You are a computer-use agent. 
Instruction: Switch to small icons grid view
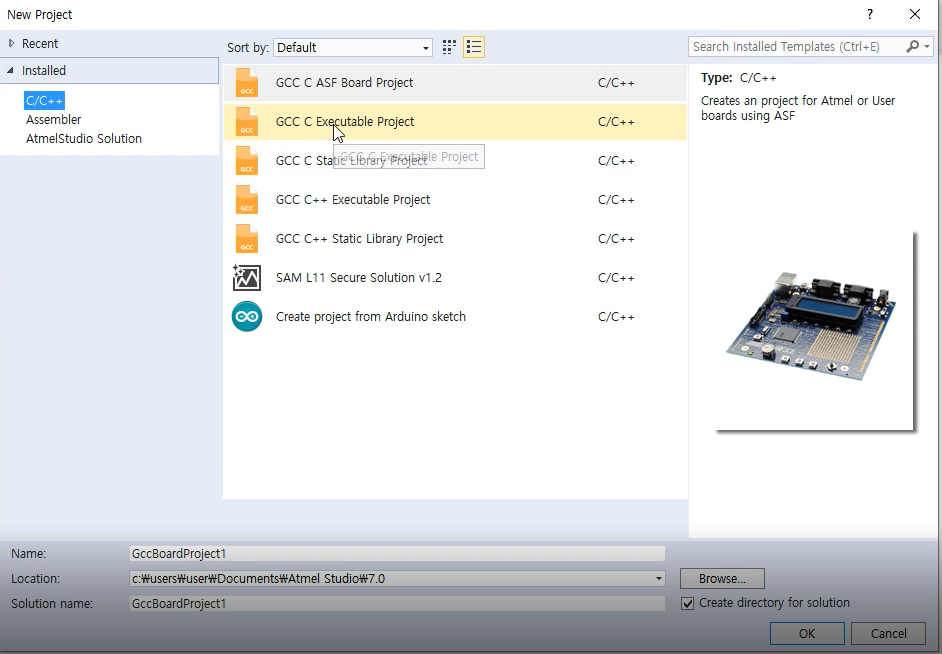point(449,47)
